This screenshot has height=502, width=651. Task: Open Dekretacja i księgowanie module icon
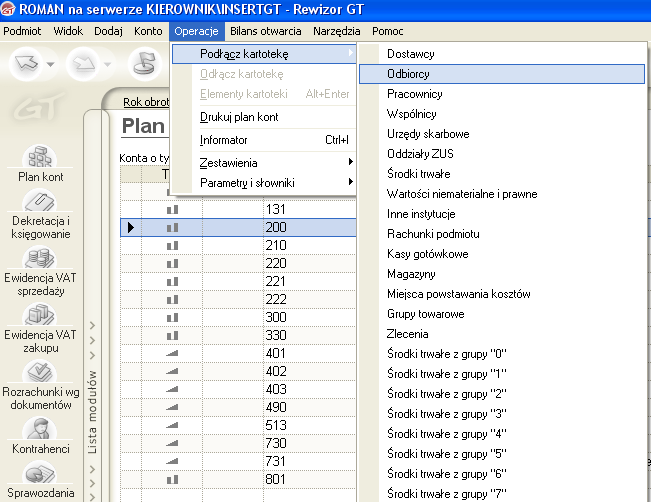coord(40,201)
